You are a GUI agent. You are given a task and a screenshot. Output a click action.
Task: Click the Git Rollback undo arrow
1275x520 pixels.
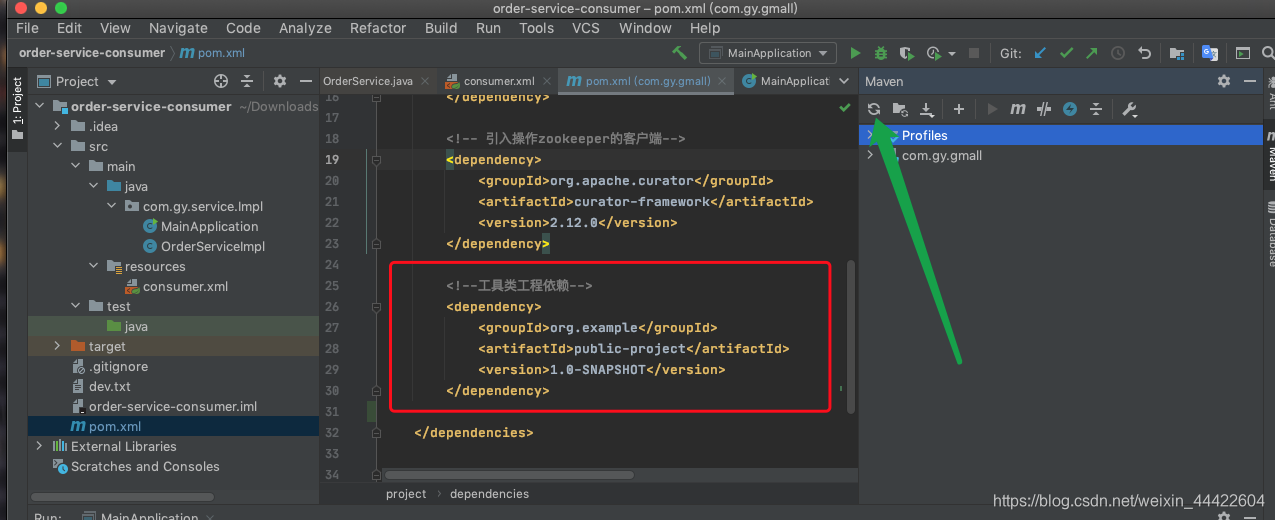(1145, 53)
